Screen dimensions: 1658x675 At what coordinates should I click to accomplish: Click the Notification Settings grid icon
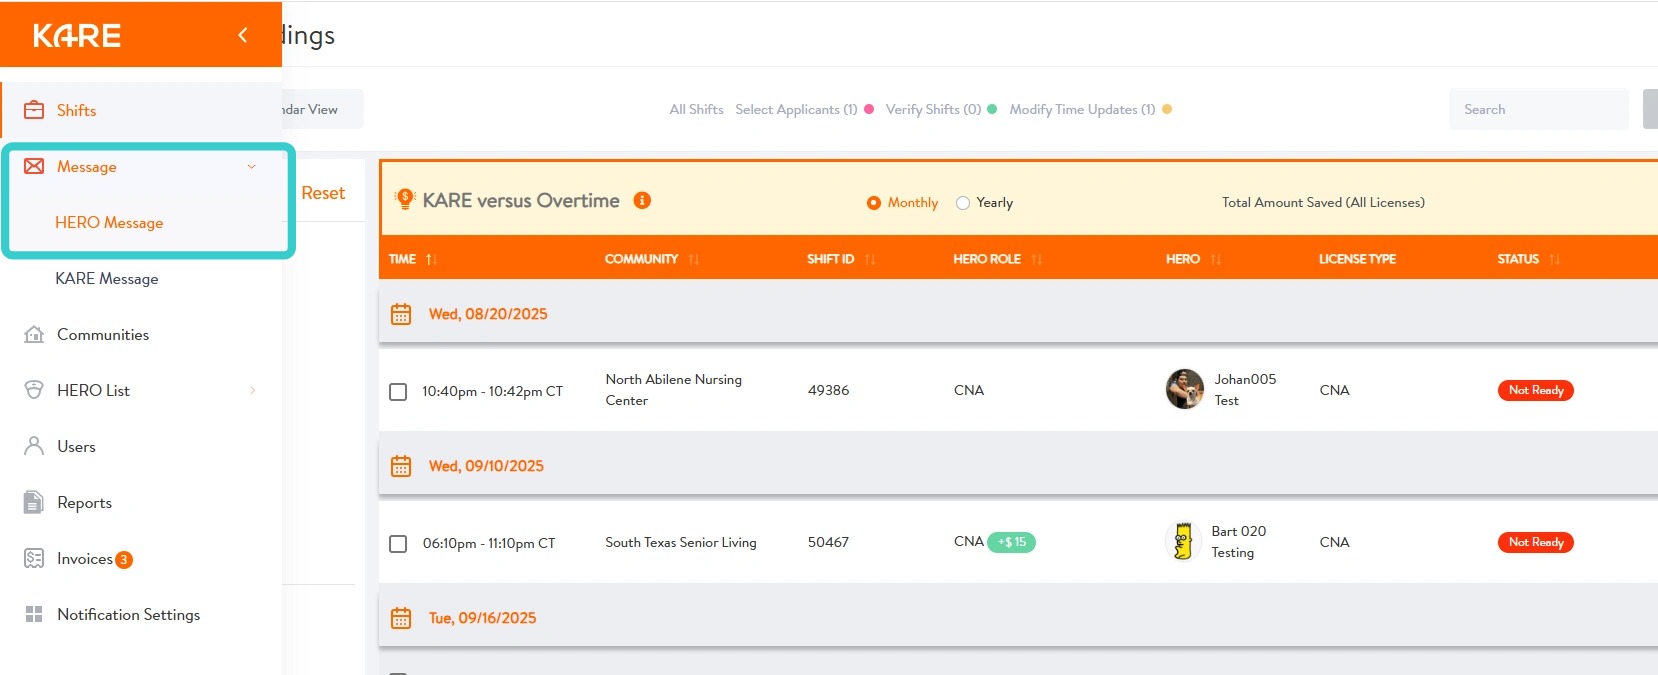coord(34,614)
